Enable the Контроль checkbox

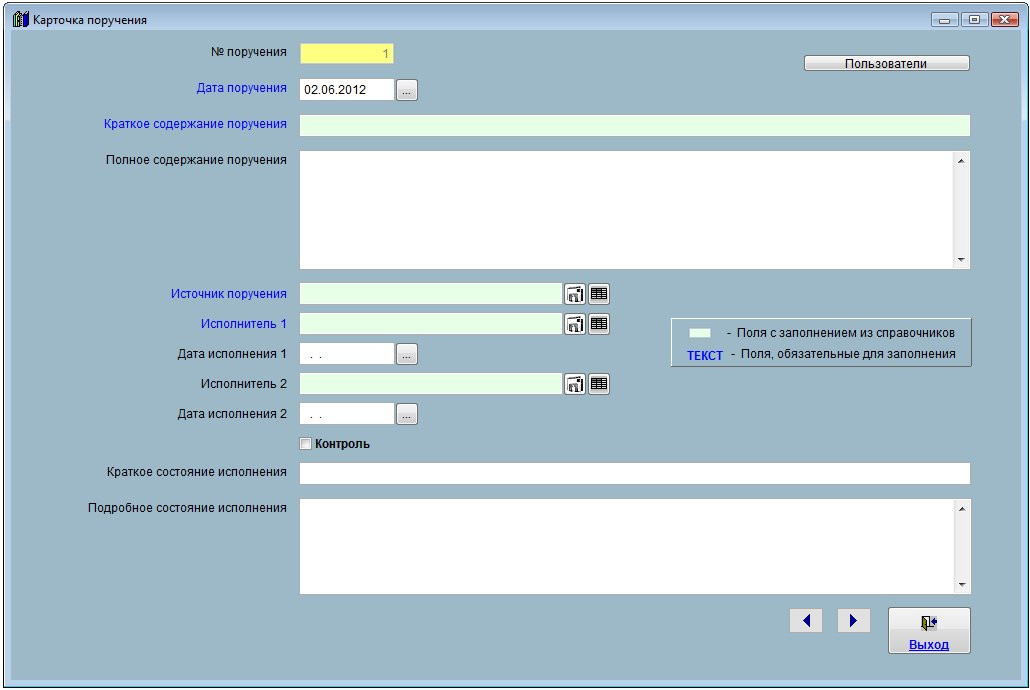coord(305,444)
